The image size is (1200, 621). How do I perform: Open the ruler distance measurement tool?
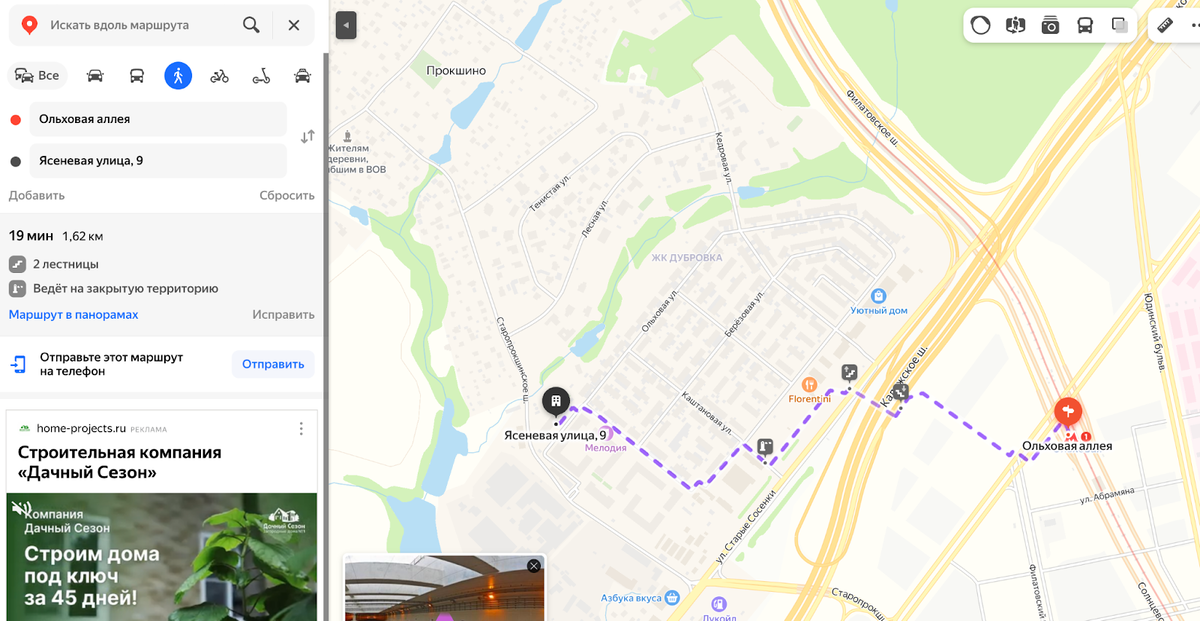[x=1165, y=26]
